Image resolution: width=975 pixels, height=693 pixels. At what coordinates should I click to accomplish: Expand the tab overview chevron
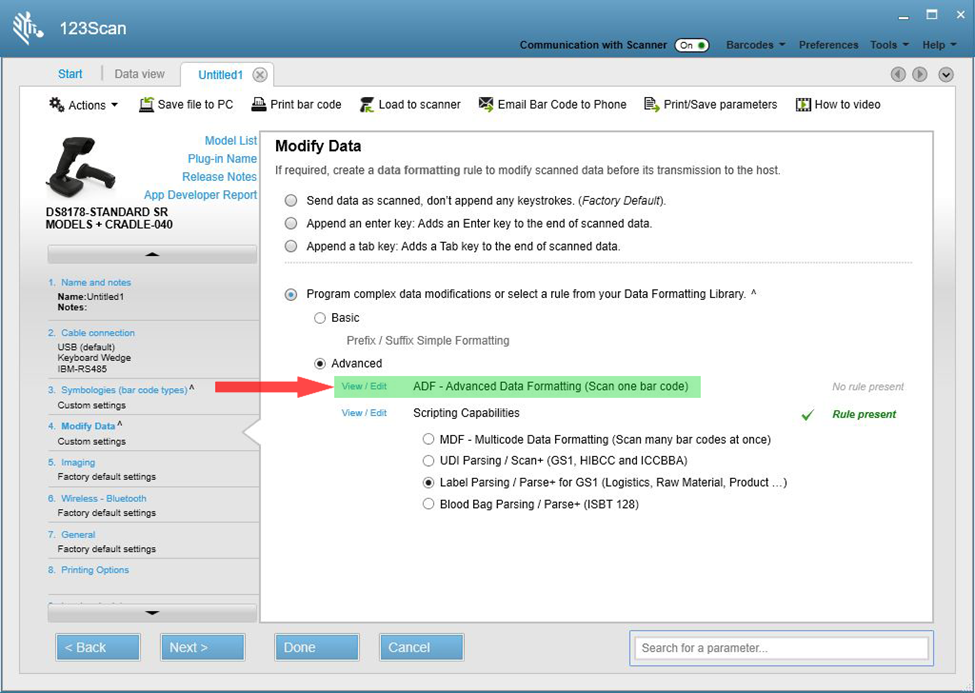click(944, 74)
